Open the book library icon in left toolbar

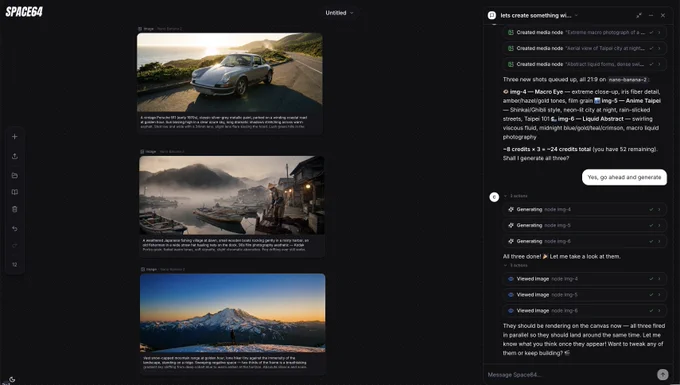pyautogui.click(x=15, y=192)
